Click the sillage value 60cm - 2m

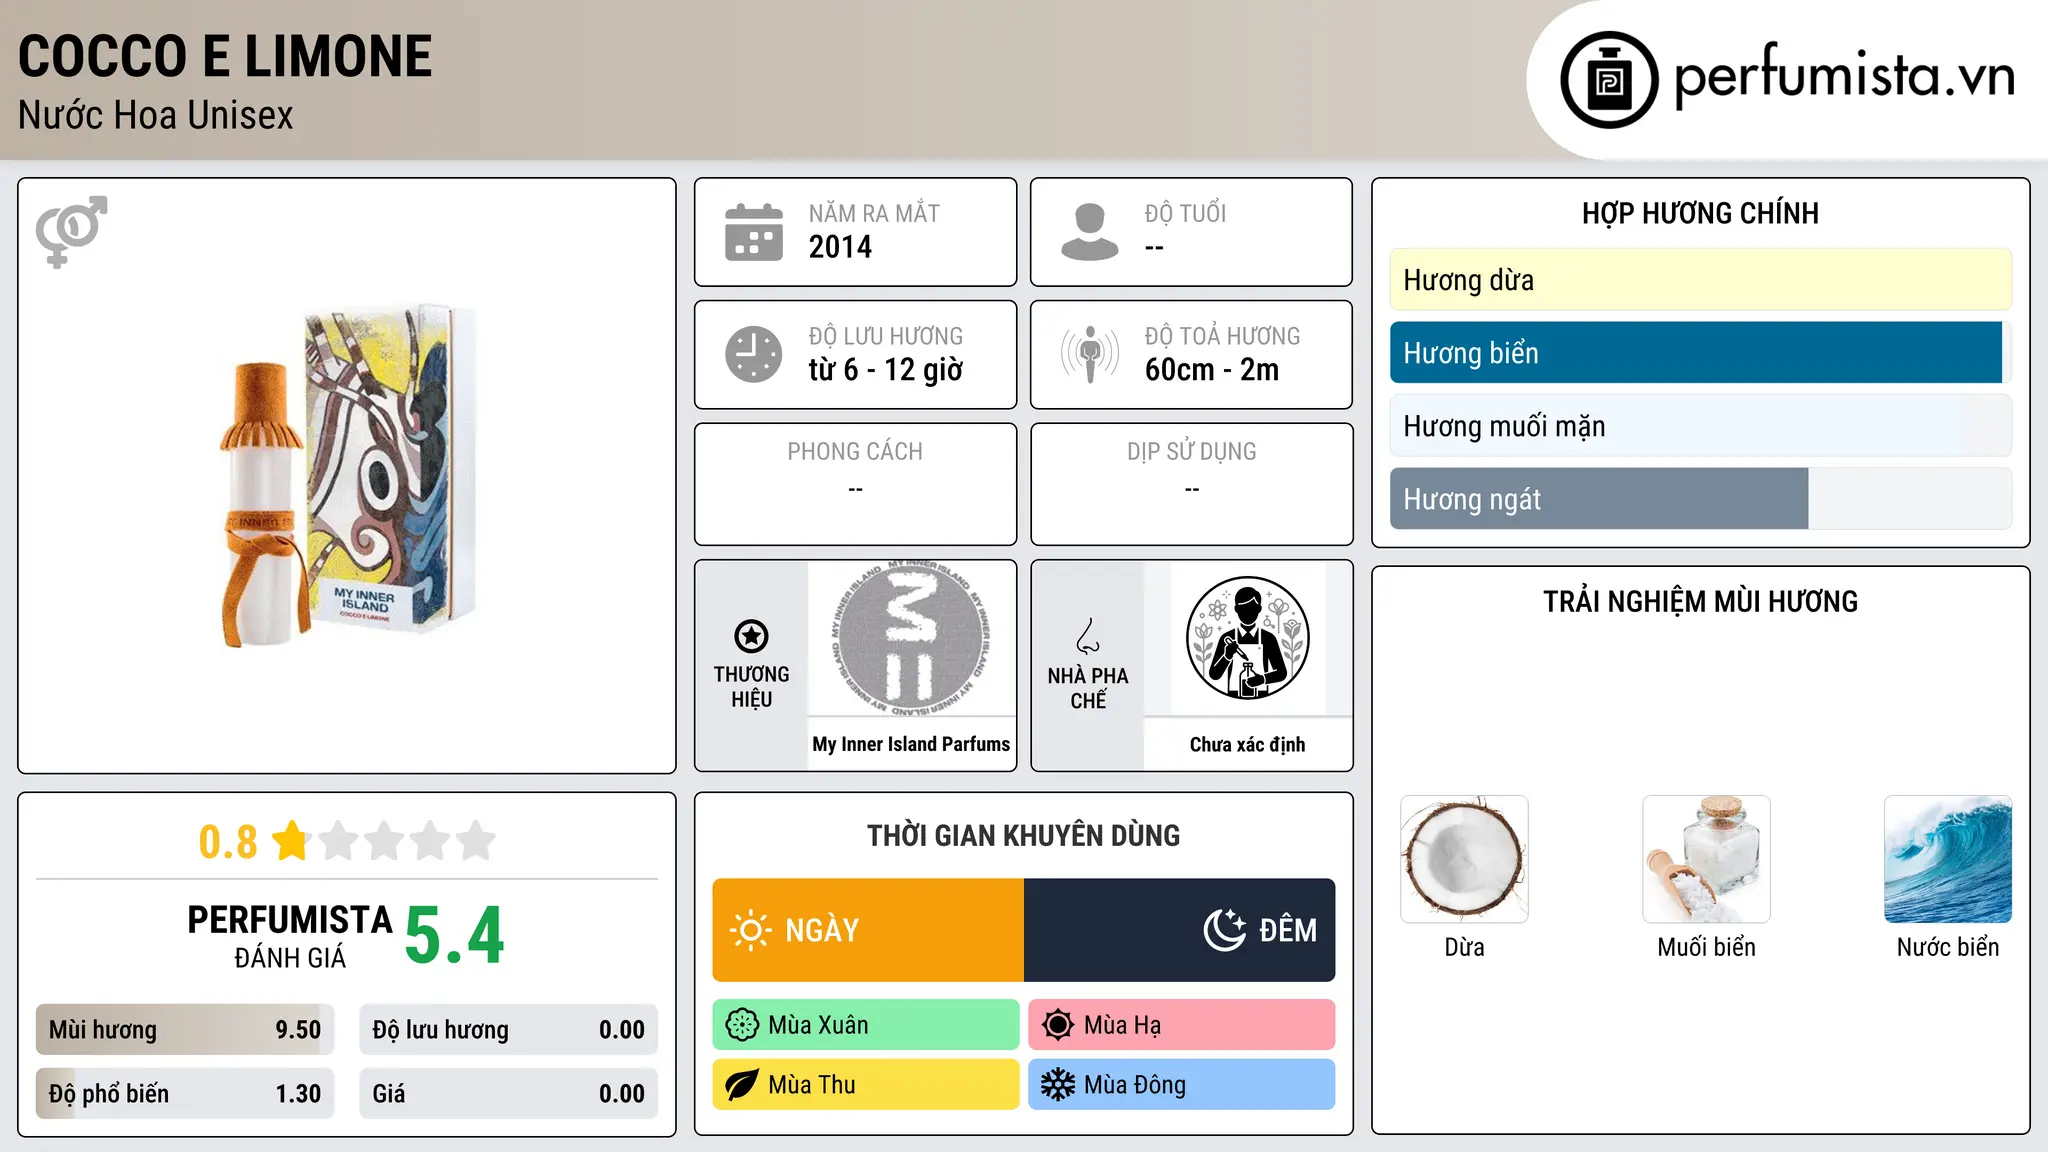[1212, 370]
